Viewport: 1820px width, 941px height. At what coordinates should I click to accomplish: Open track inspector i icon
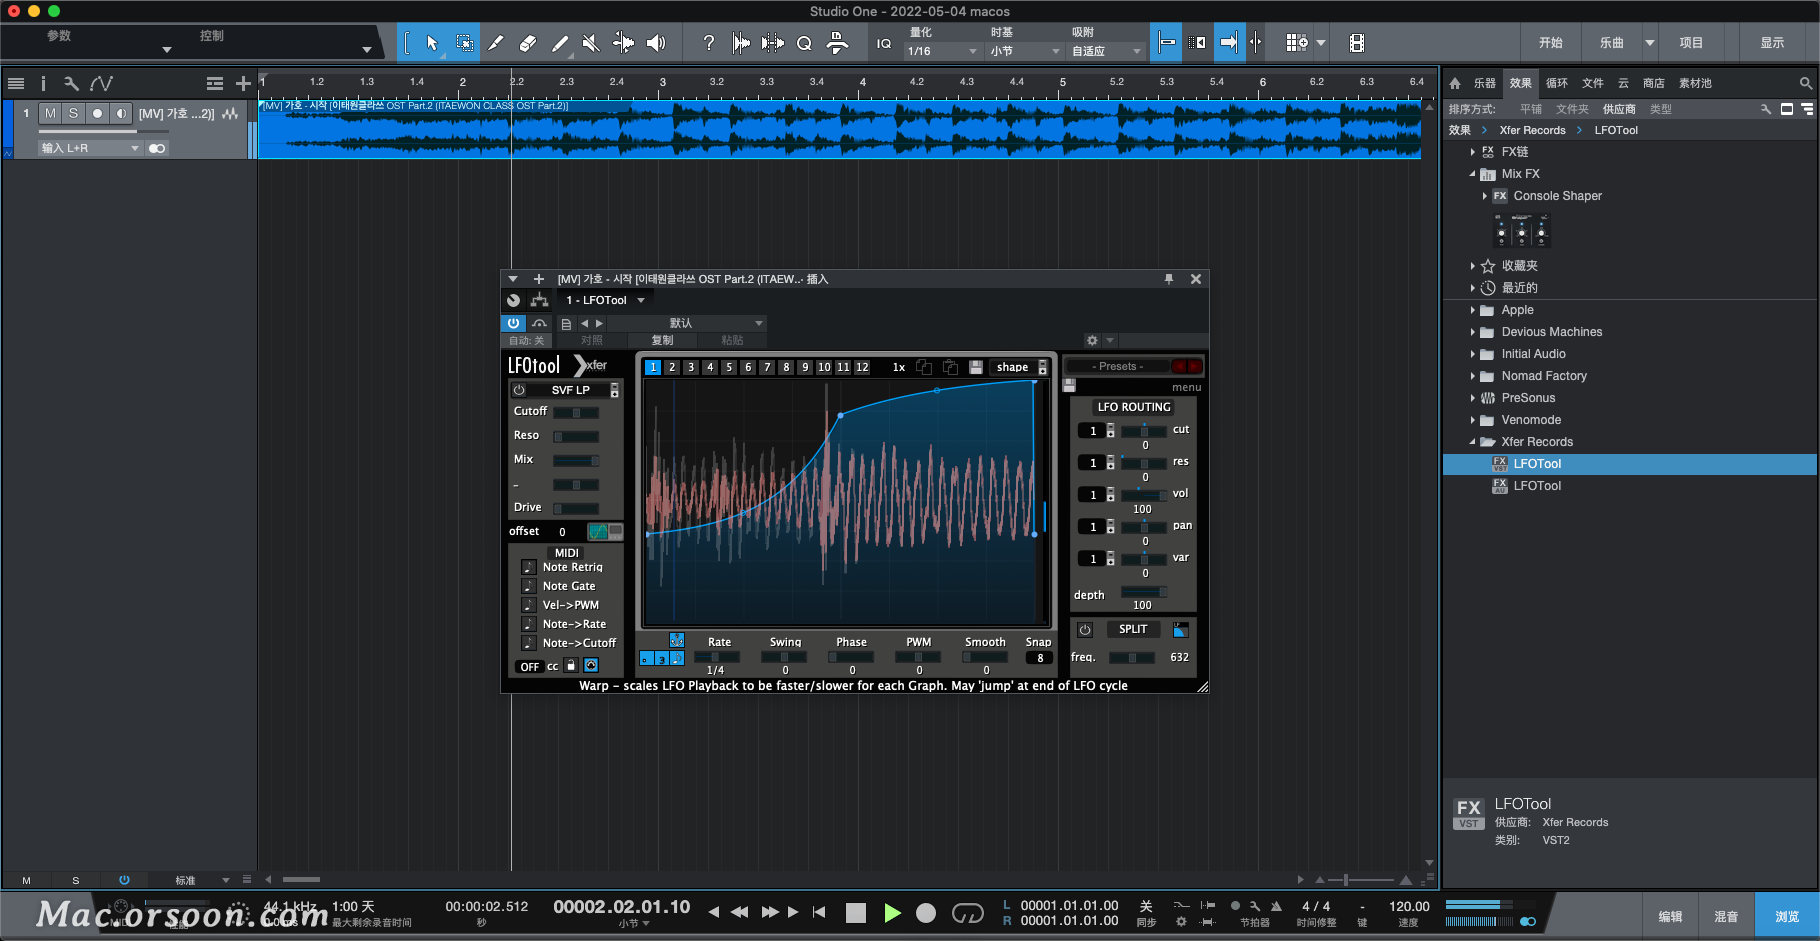43,83
